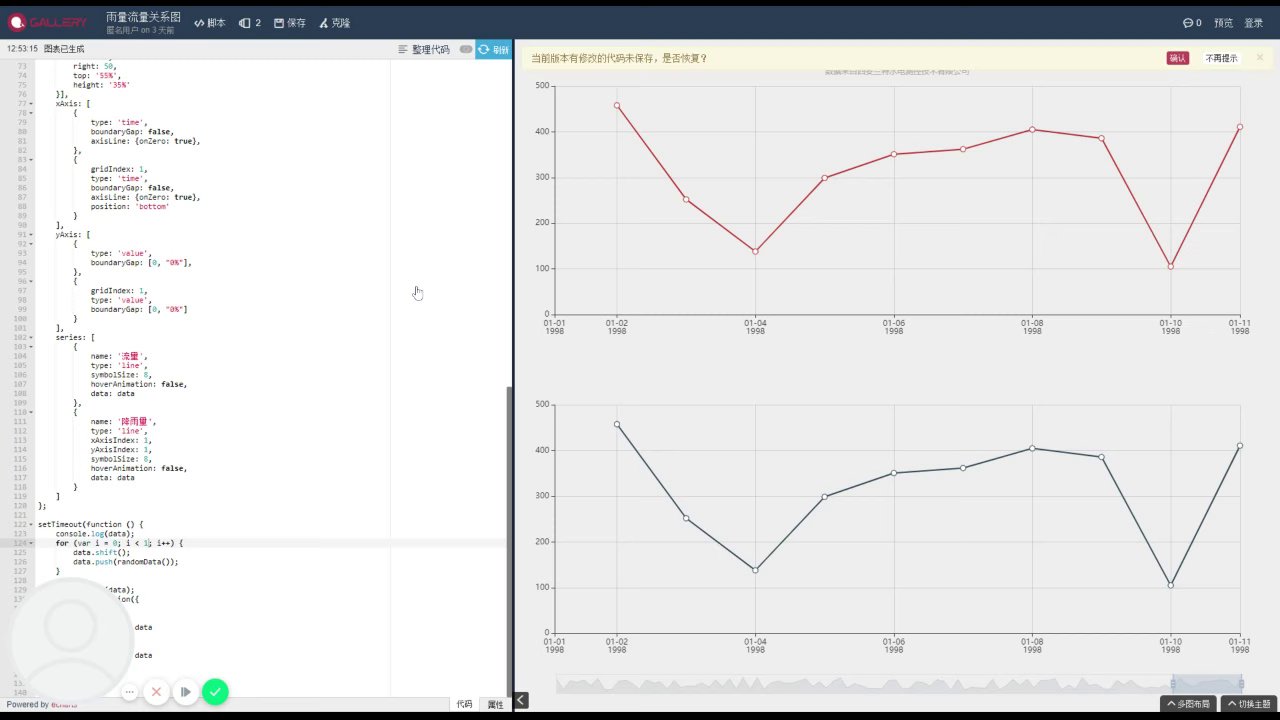Open 多图布局 multi-chart layout panel
1280x720 pixels.
pyautogui.click(x=1187, y=704)
